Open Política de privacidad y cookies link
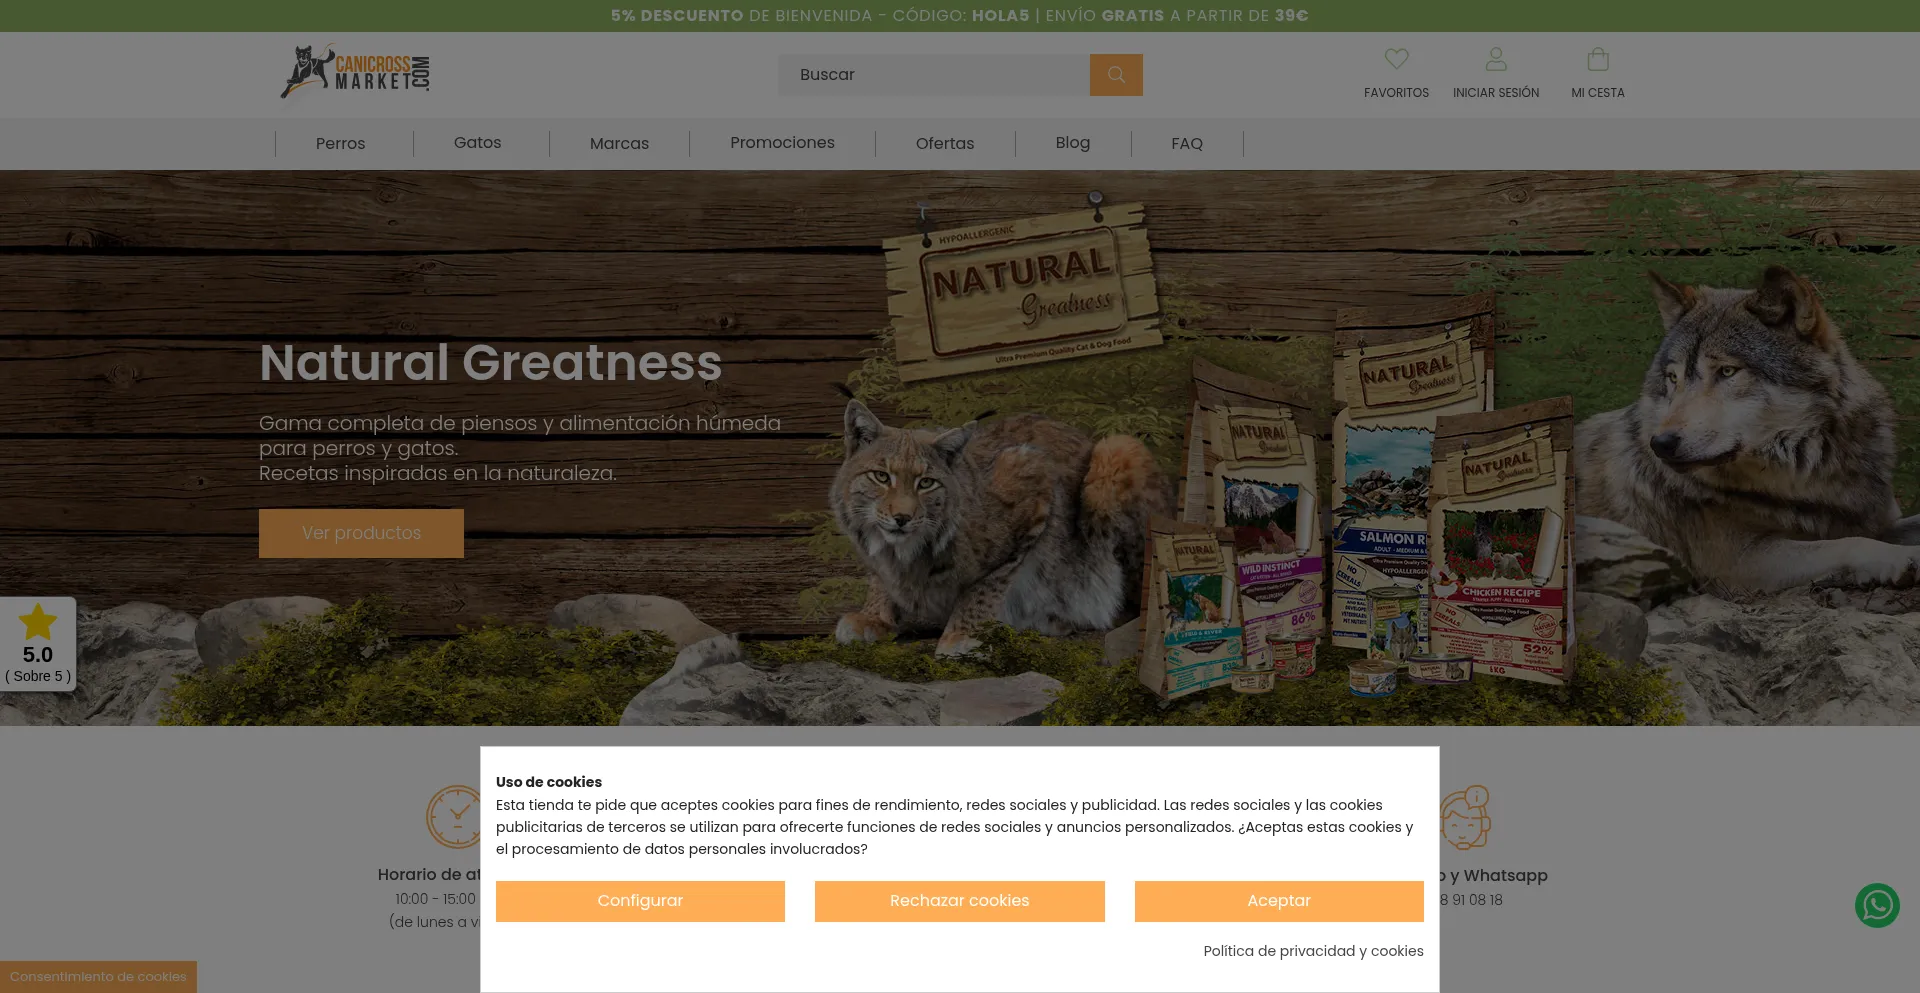 [x=1313, y=951]
